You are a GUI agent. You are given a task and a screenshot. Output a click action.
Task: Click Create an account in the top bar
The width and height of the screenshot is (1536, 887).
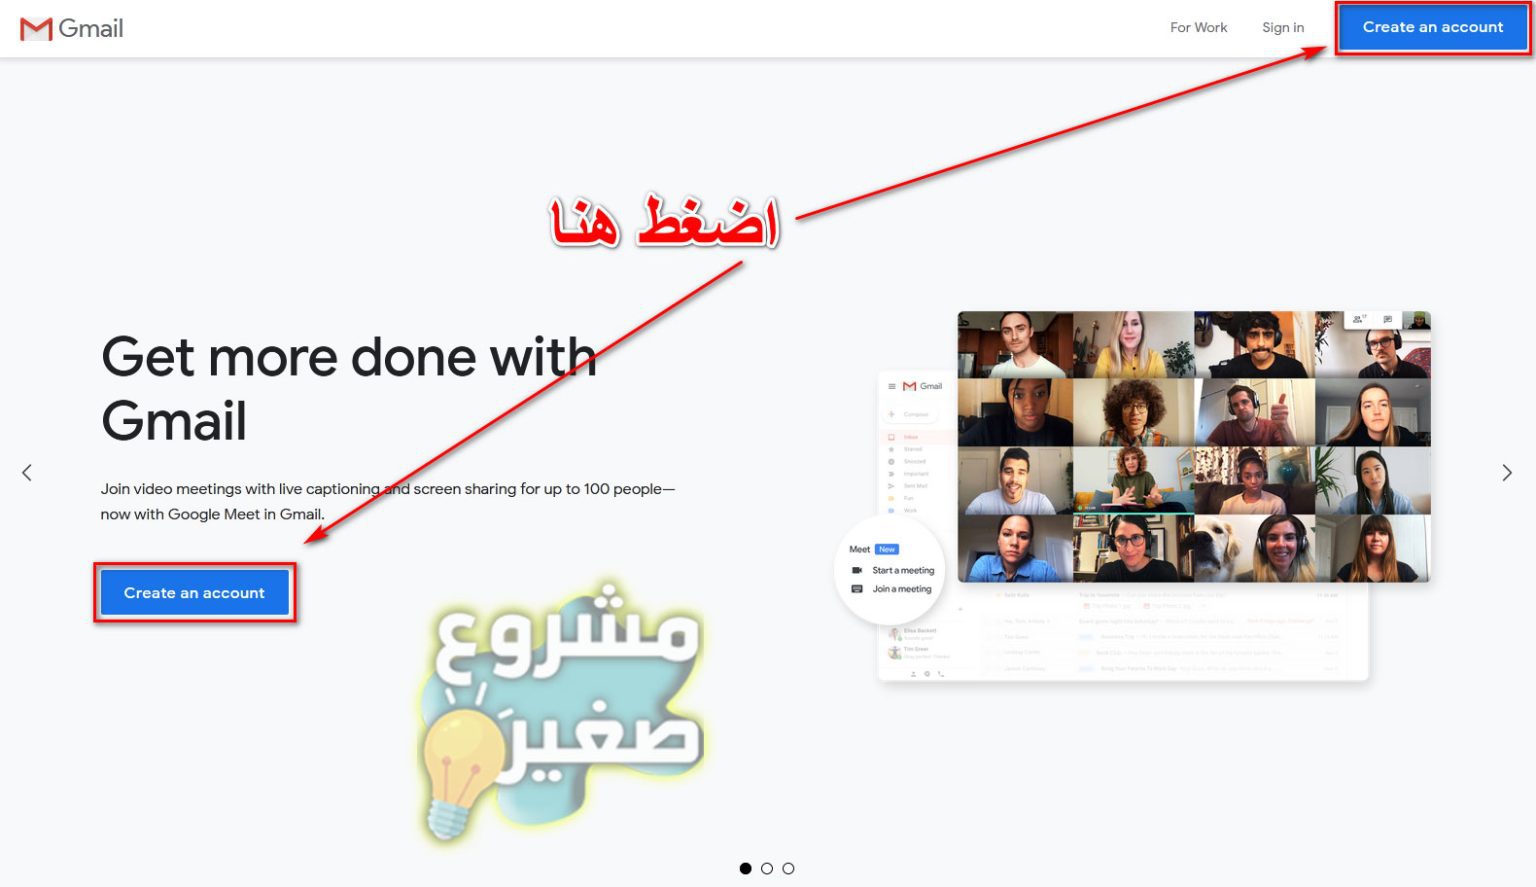point(1432,27)
